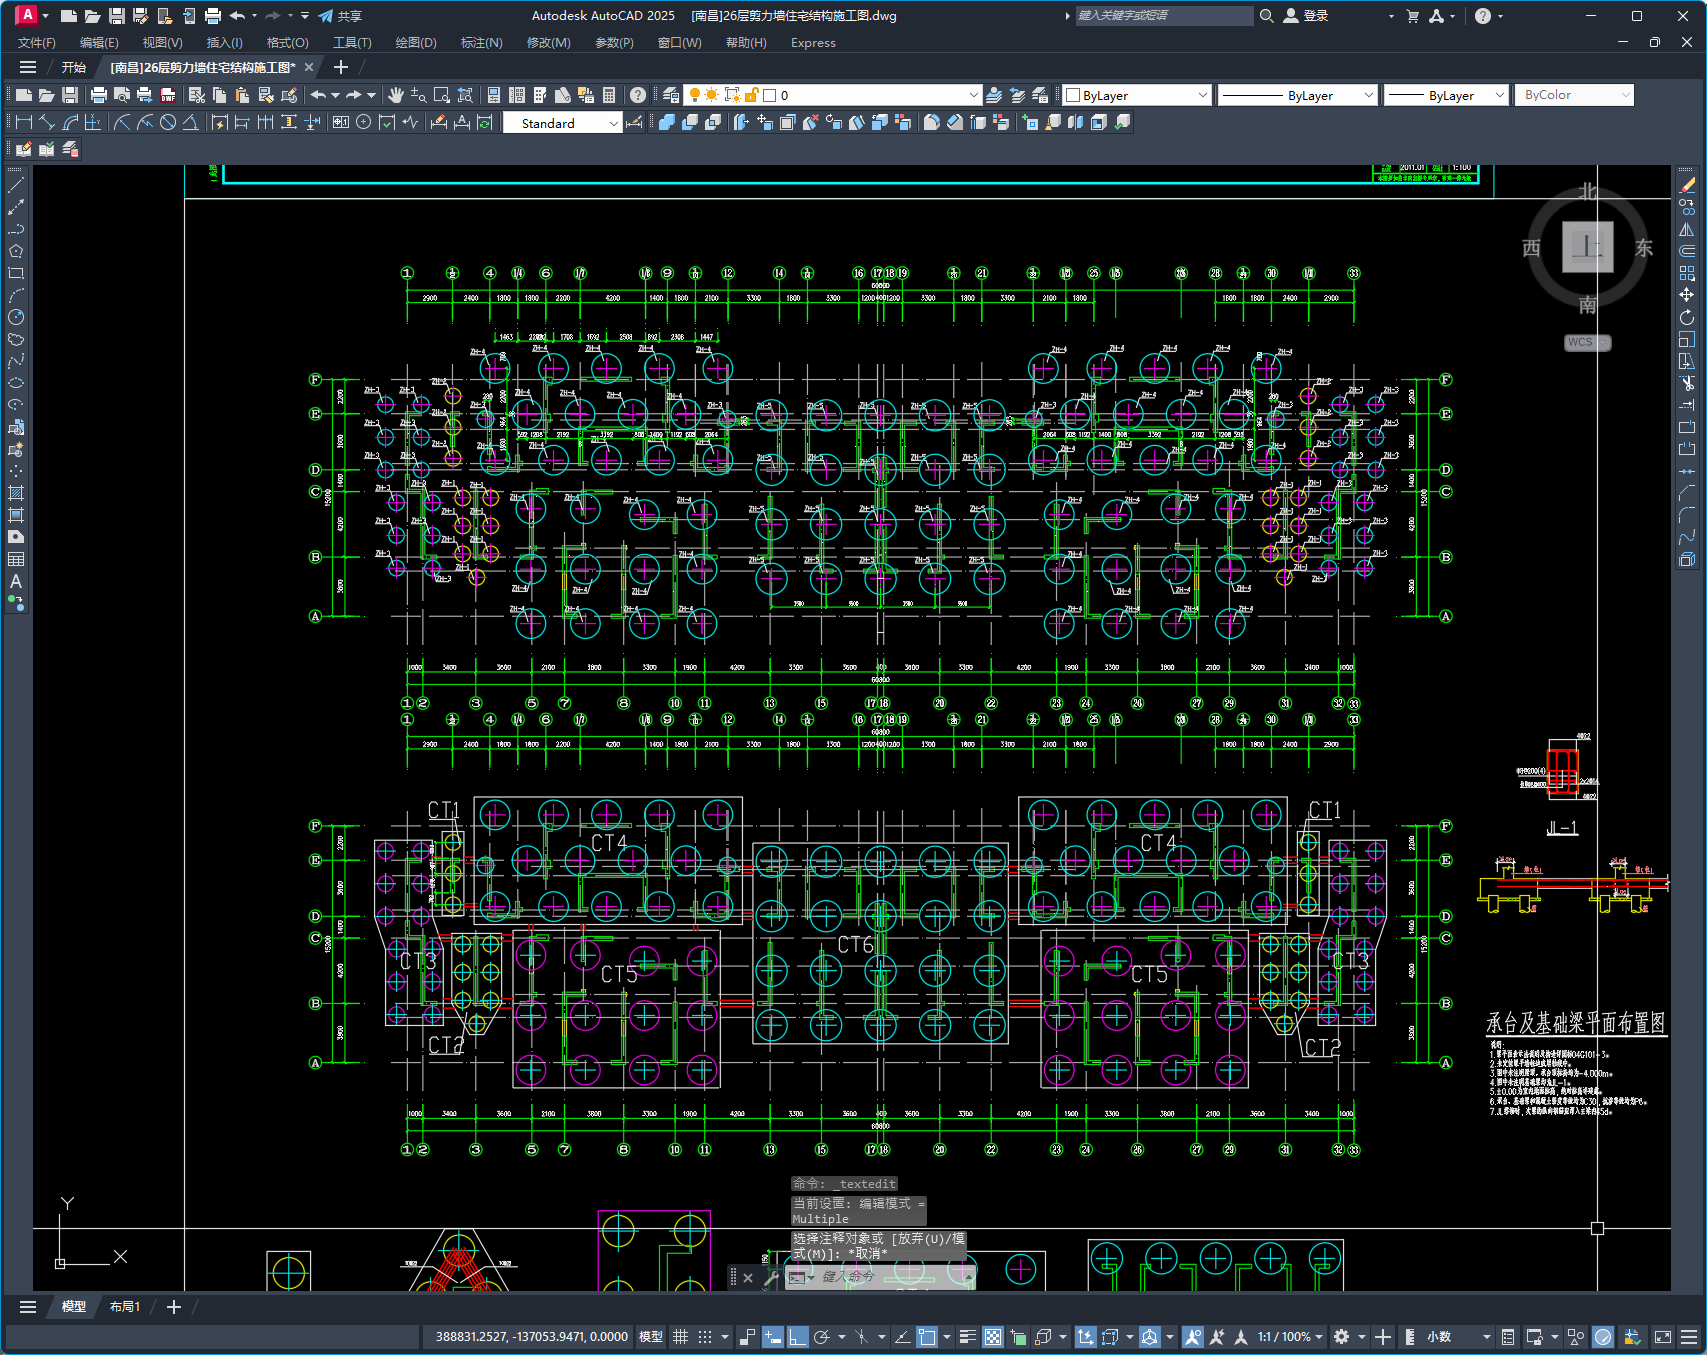The width and height of the screenshot is (1707, 1355).
Task: Toggle dynamic input in status bar
Action: point(772,1337)
